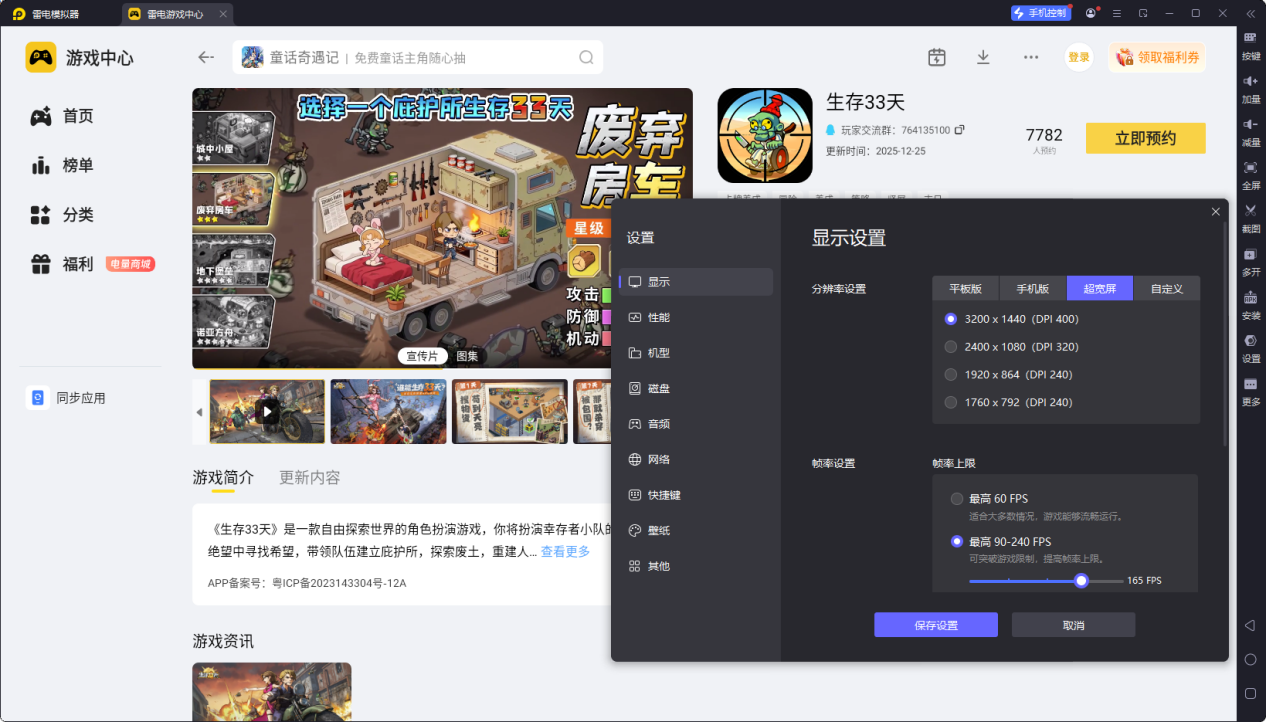Screen dimensions: 1266x722
Task: Open 显示 settings section
Action: [x=696, y=282]
